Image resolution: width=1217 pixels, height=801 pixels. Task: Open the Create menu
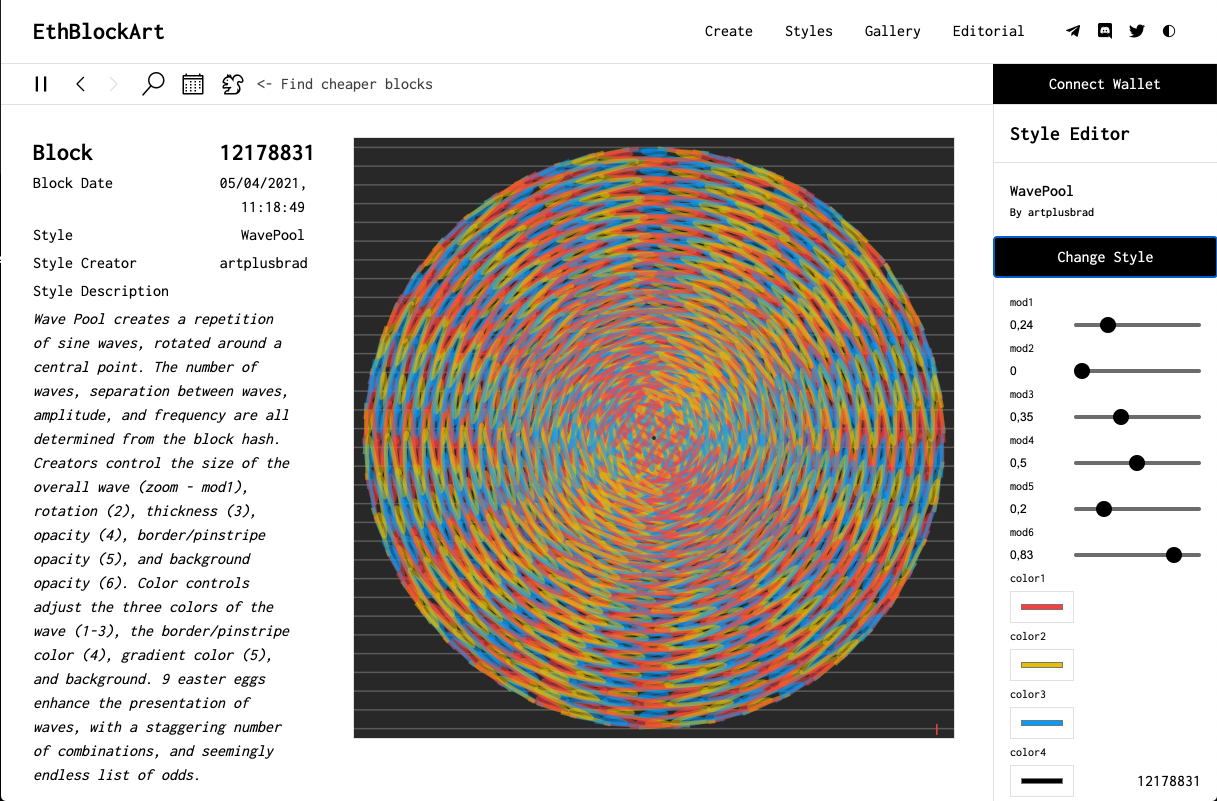(x=729, y=31)
